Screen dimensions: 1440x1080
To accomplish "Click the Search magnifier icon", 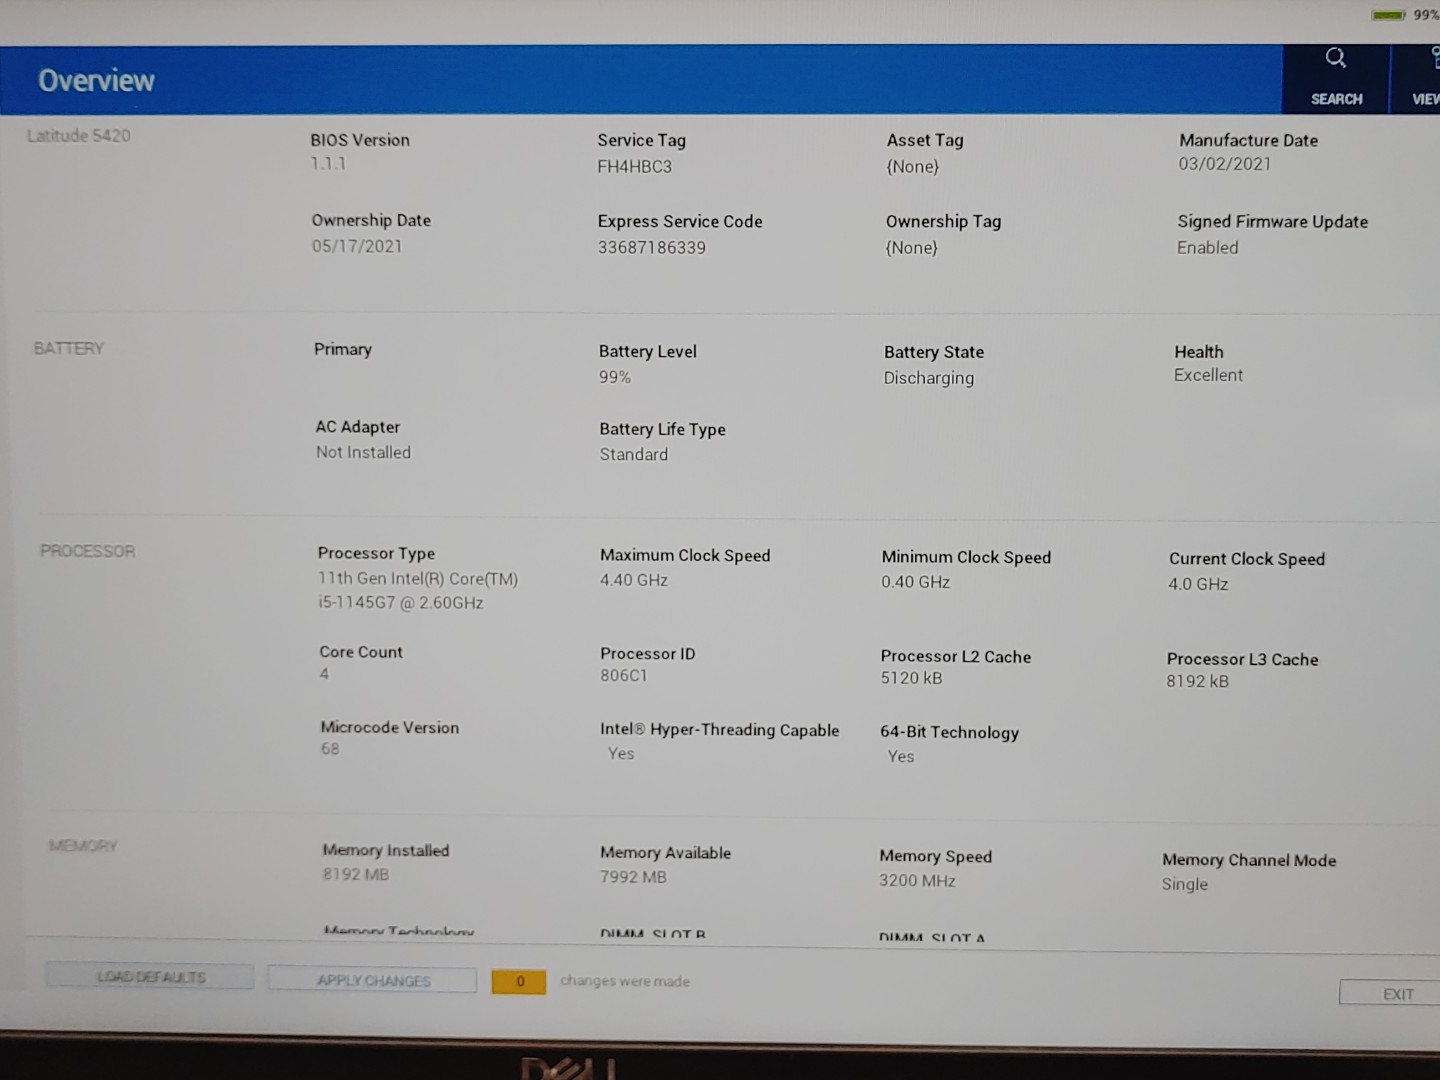I will [1336, 59].
